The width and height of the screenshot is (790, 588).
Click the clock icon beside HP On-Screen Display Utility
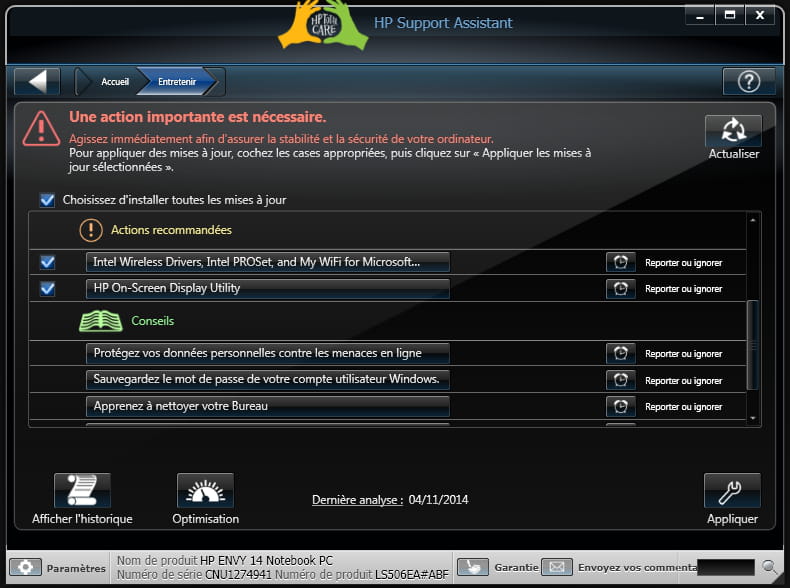click(x=621, y=289)
